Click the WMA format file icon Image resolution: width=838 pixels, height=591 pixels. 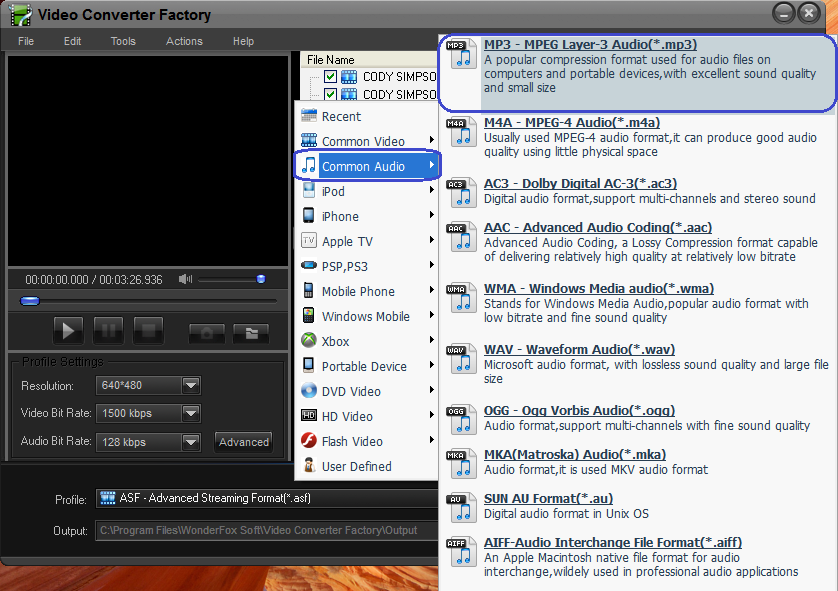point(462,298)
